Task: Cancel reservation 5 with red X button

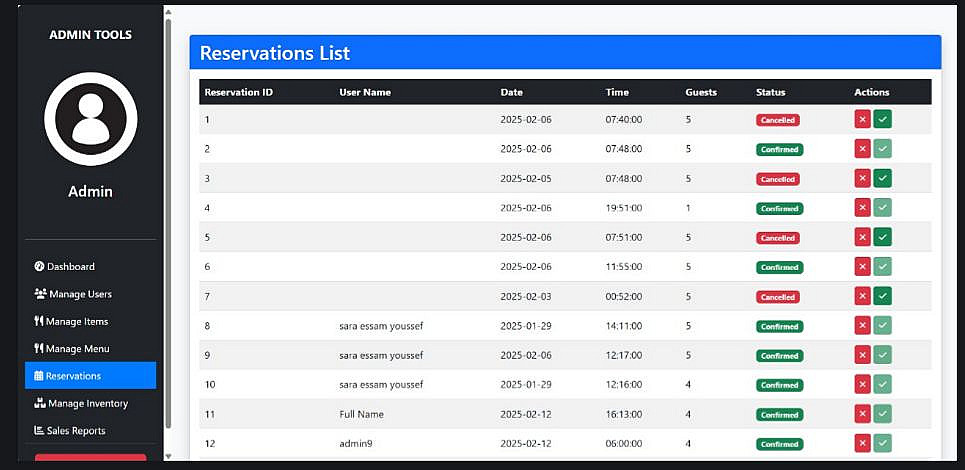Action: 862,237
